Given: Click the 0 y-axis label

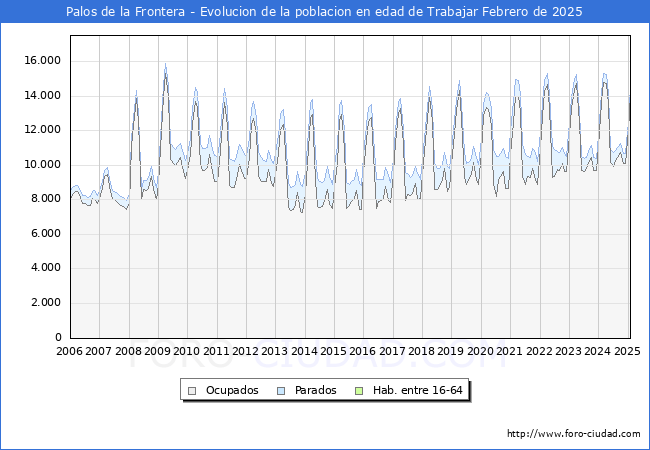Looking at the screenshot, I should pyautogui.click(x=58, y=338).
